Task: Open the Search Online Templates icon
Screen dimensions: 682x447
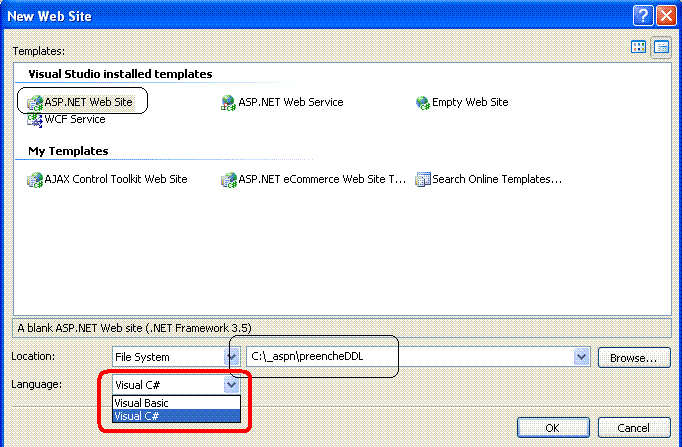Action: tap(422, 180)
